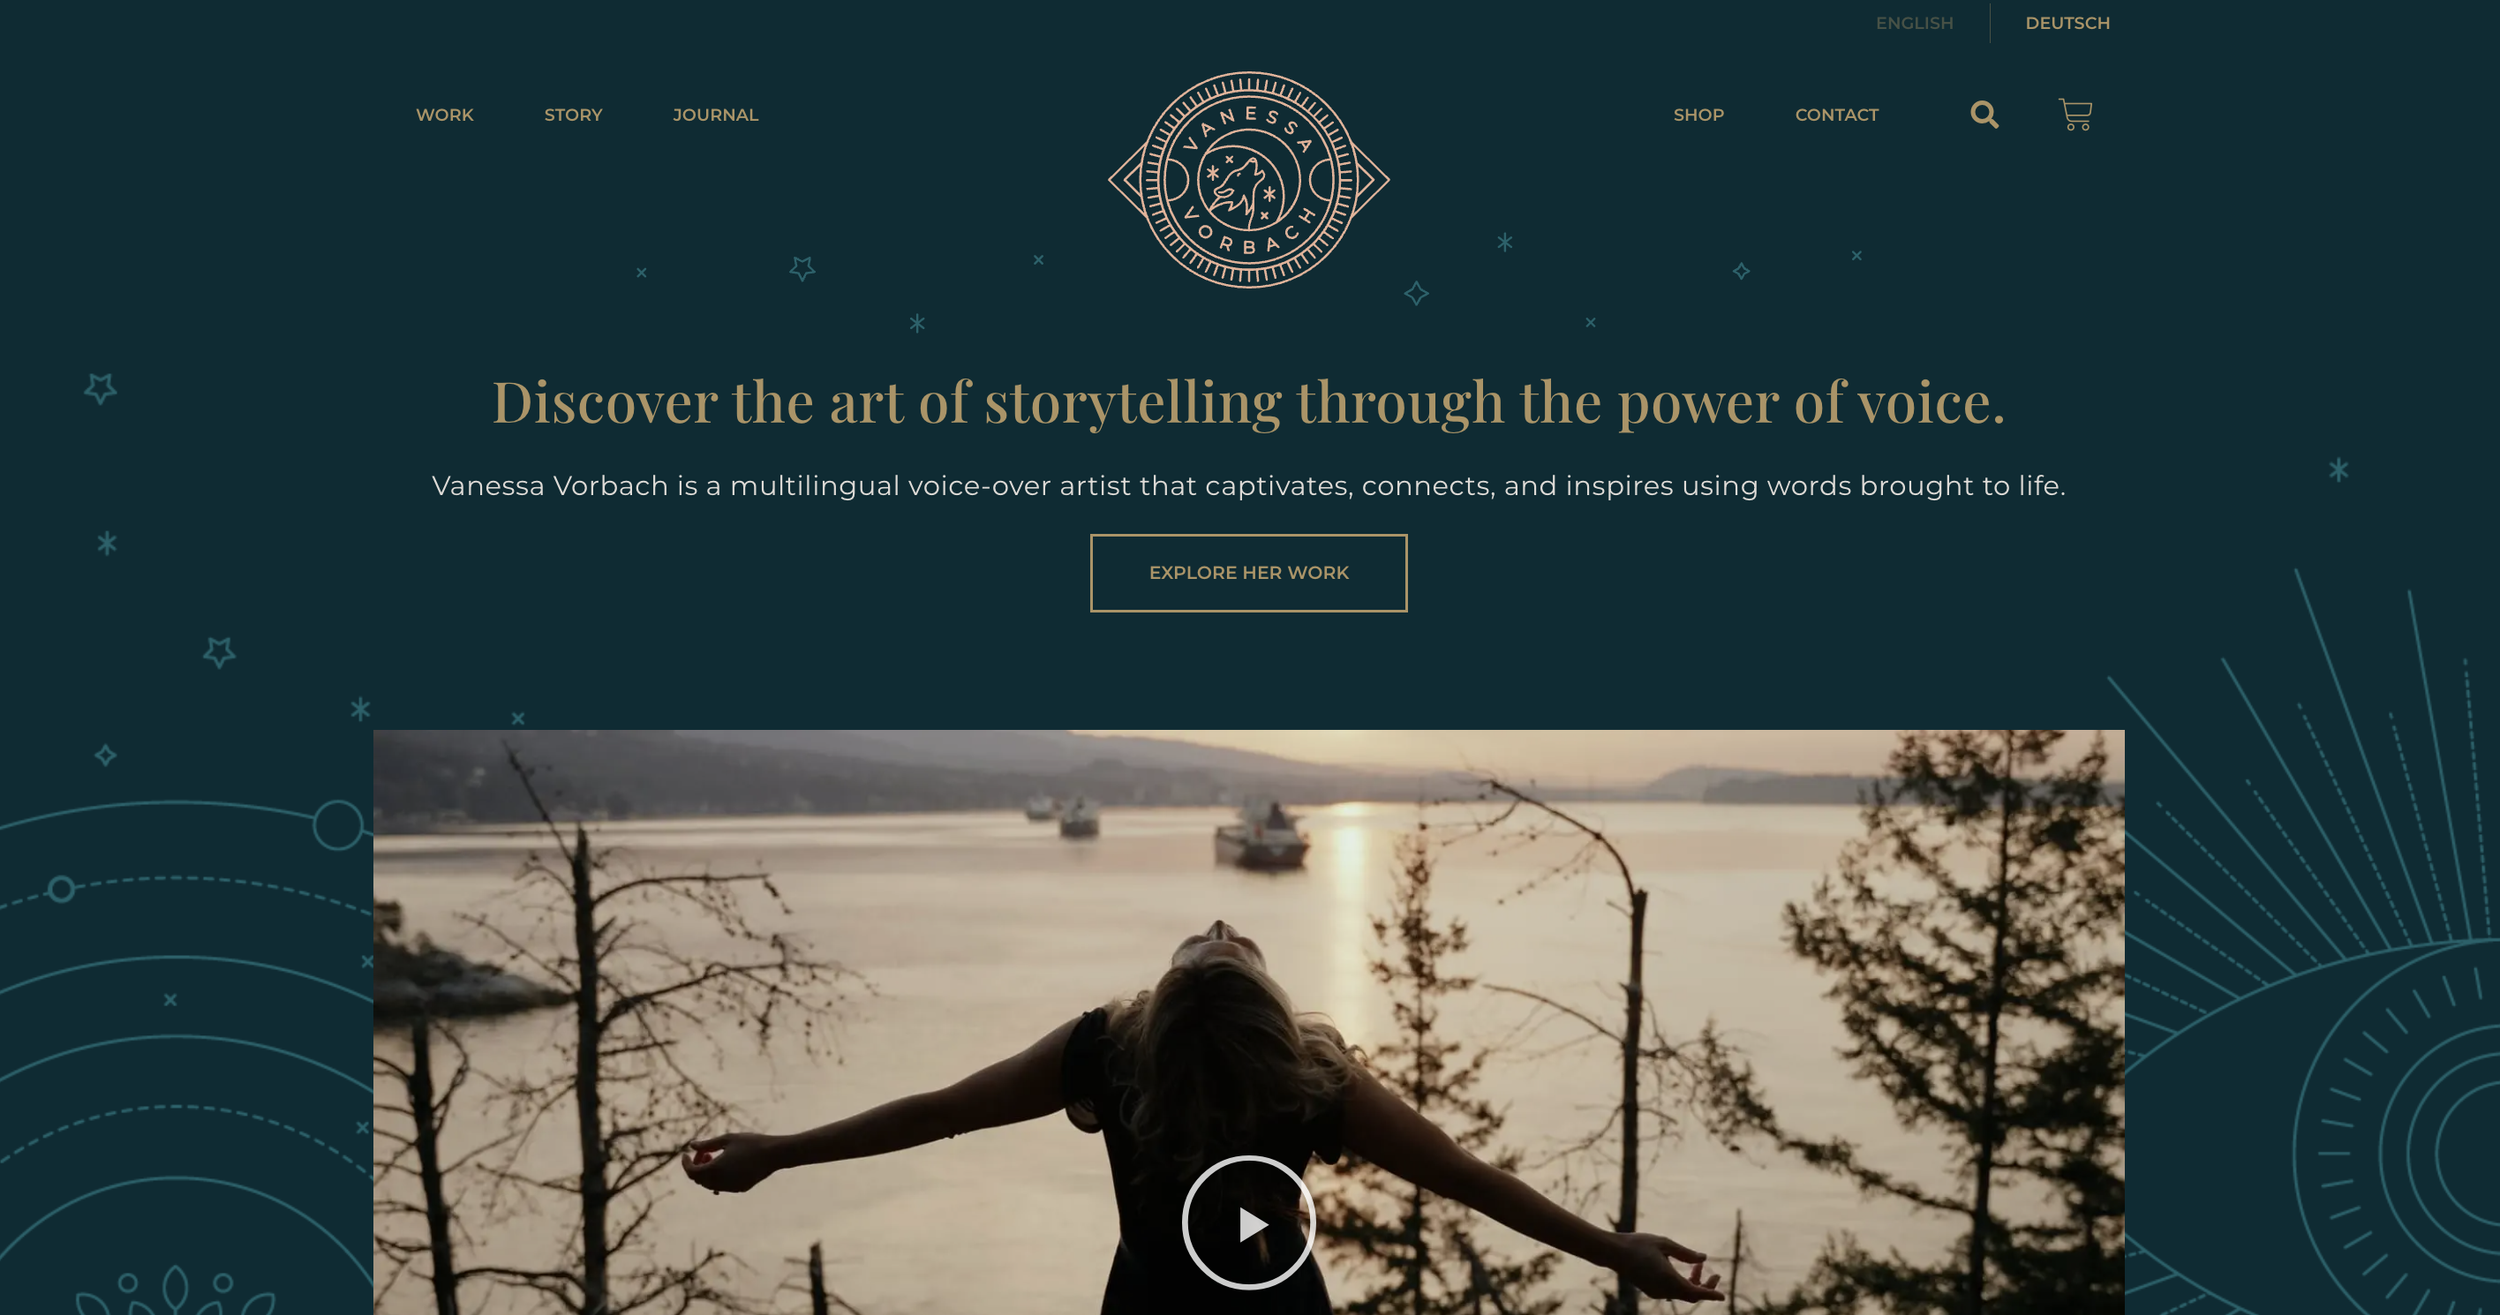Click the sunset video thumbnail image
The width and height of the screenshot is (2500, 1315).
[1248, 1022]
